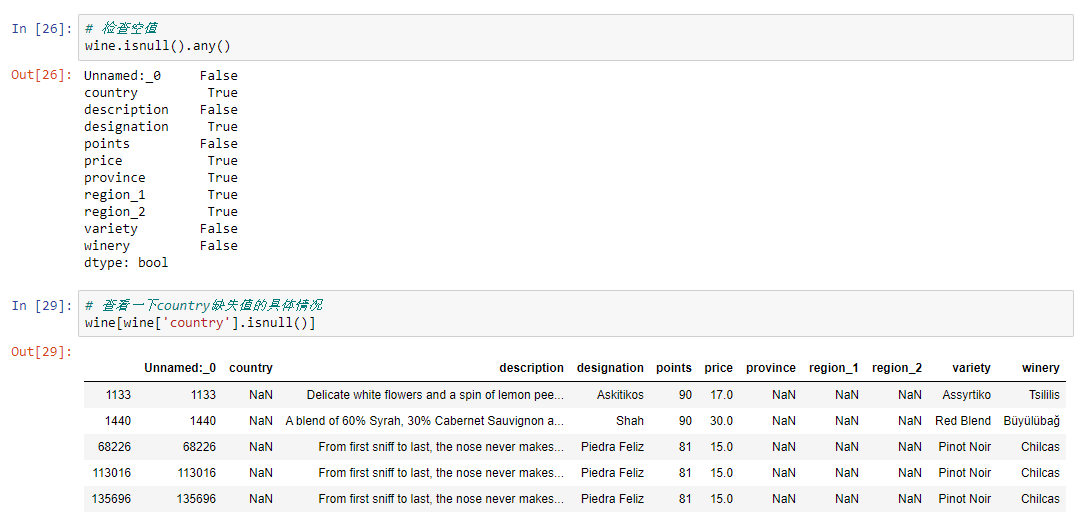Click 'Unnamed:_0 False' output line
Screen dimensions: 1082x521
coord(161,75)
